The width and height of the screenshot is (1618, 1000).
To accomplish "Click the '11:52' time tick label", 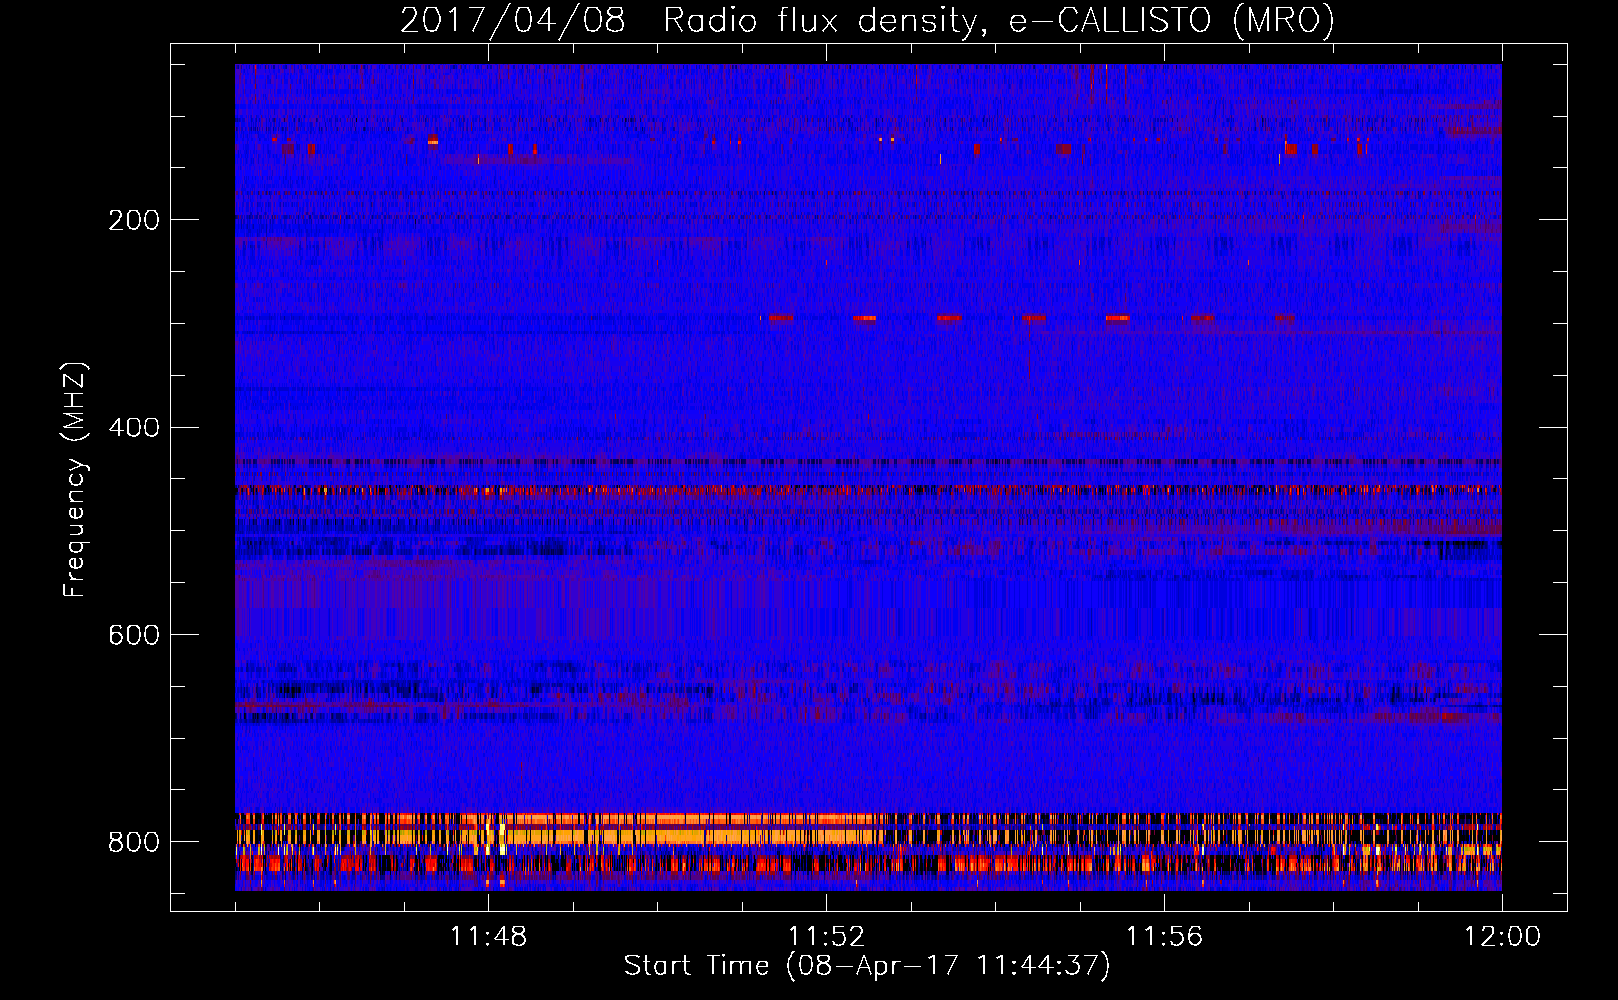I will [x=826, y=937].
